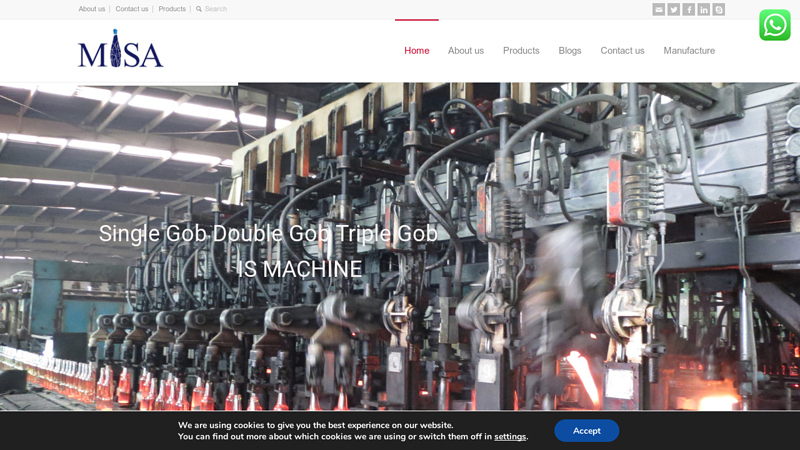This screenshot has height=450, width=800.
Task: Select the Home menu item
Action: tap(417, 51)
